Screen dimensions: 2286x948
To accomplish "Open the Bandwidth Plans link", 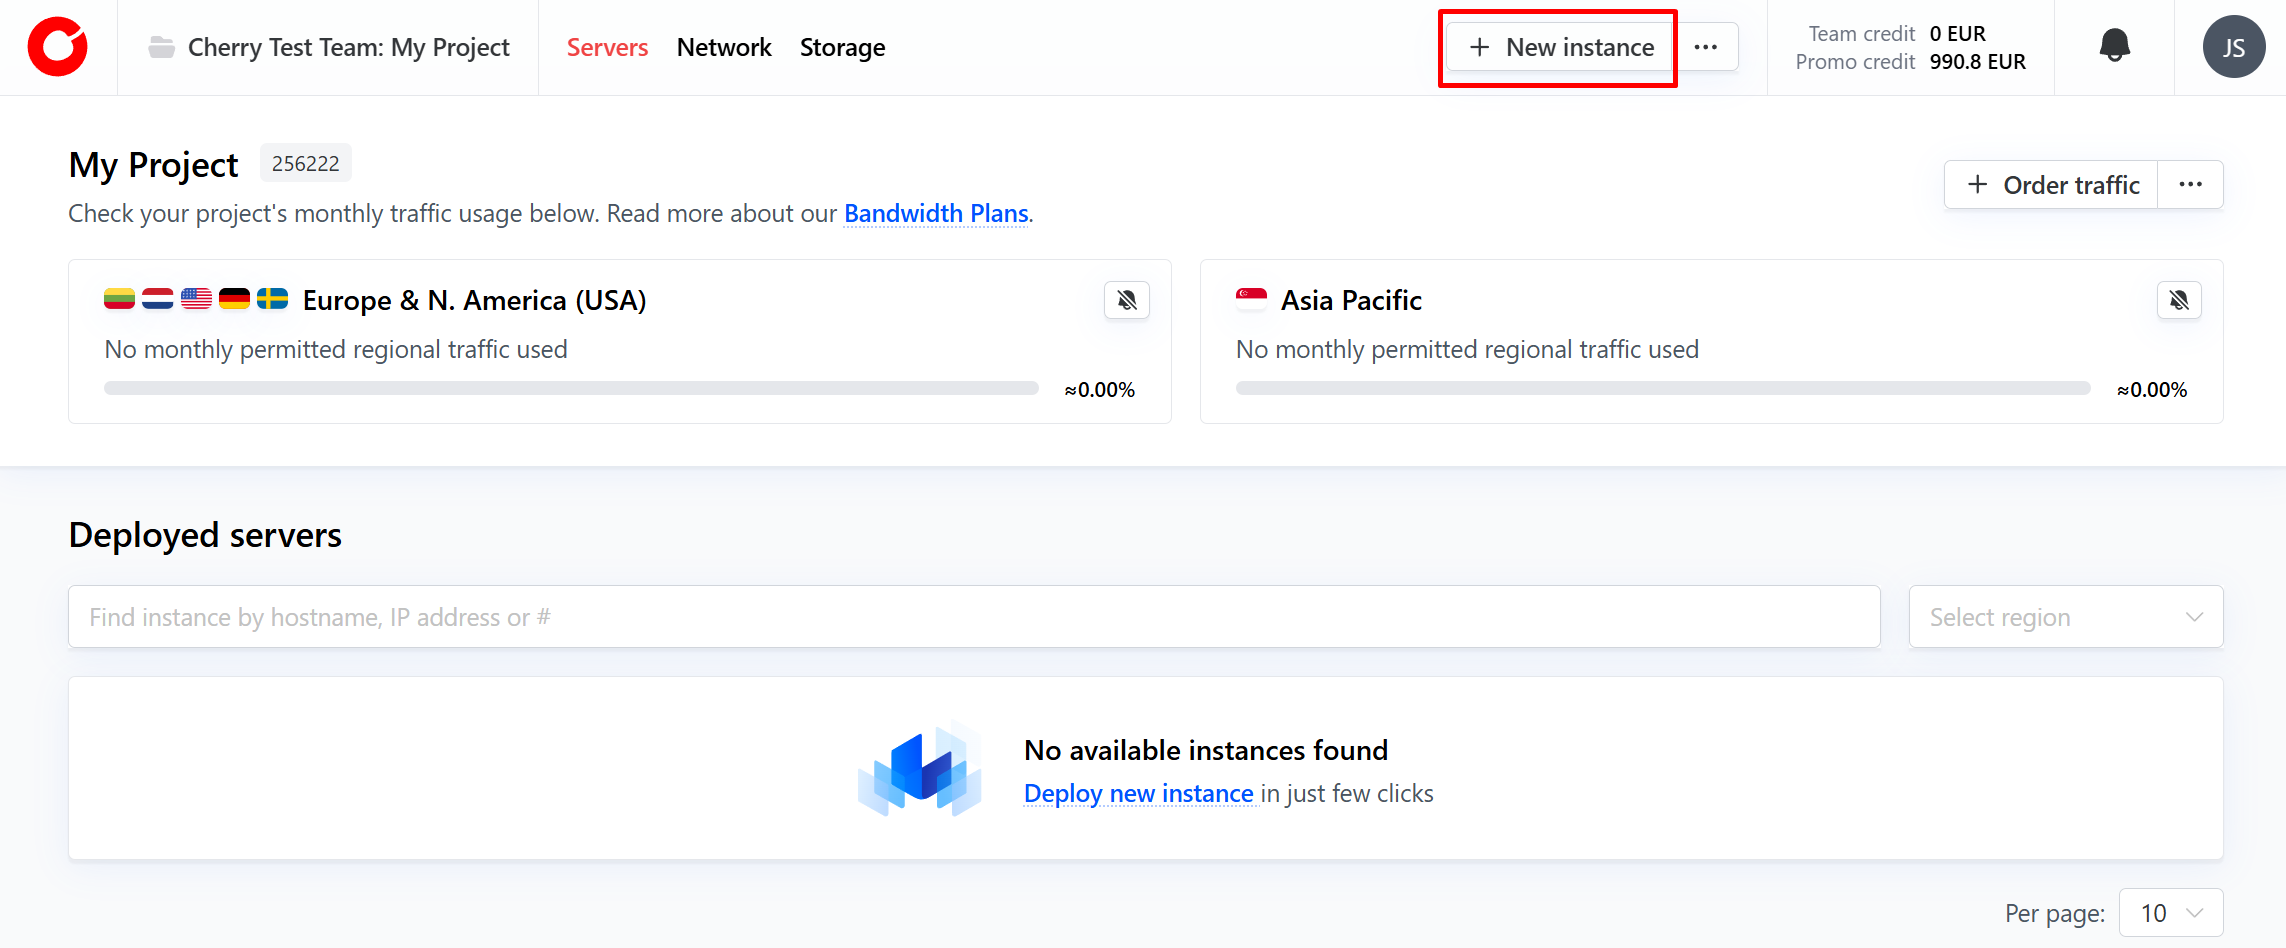I will click(x=936, y=213).
